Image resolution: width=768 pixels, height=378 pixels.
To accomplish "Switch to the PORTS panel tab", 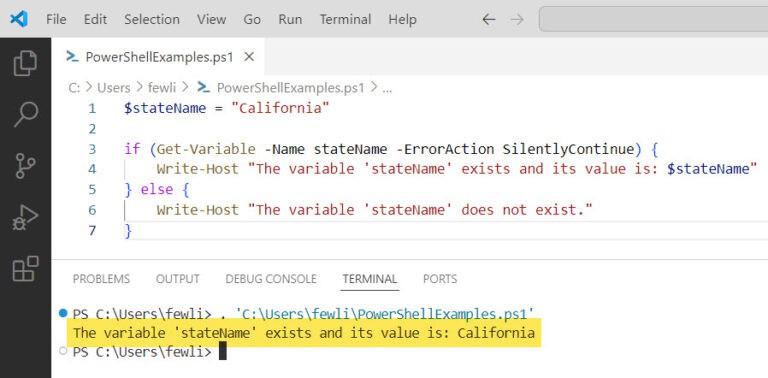I will [440, 279].
